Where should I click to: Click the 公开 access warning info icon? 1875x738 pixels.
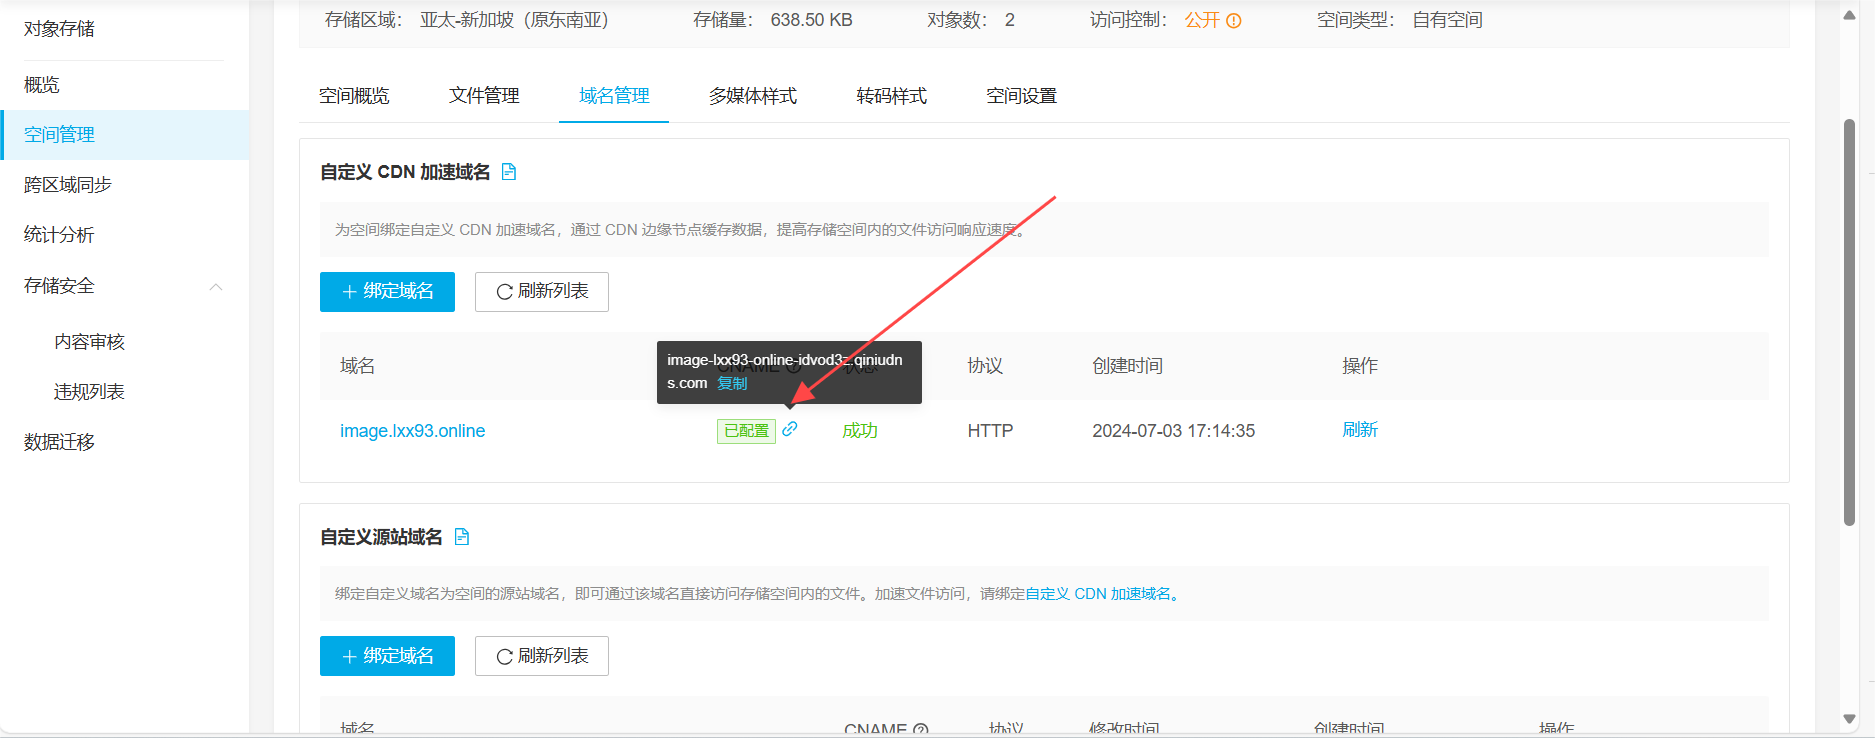point(1234,21)
